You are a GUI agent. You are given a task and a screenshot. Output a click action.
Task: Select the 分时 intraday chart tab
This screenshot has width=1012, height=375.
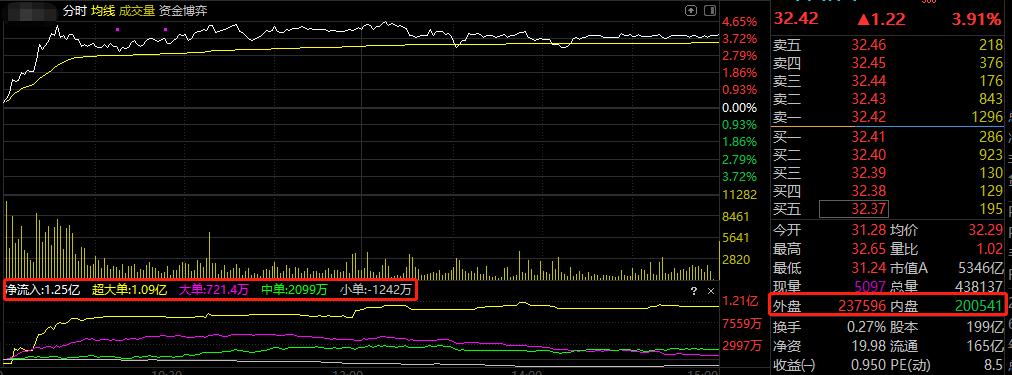[x=74, y=11]
